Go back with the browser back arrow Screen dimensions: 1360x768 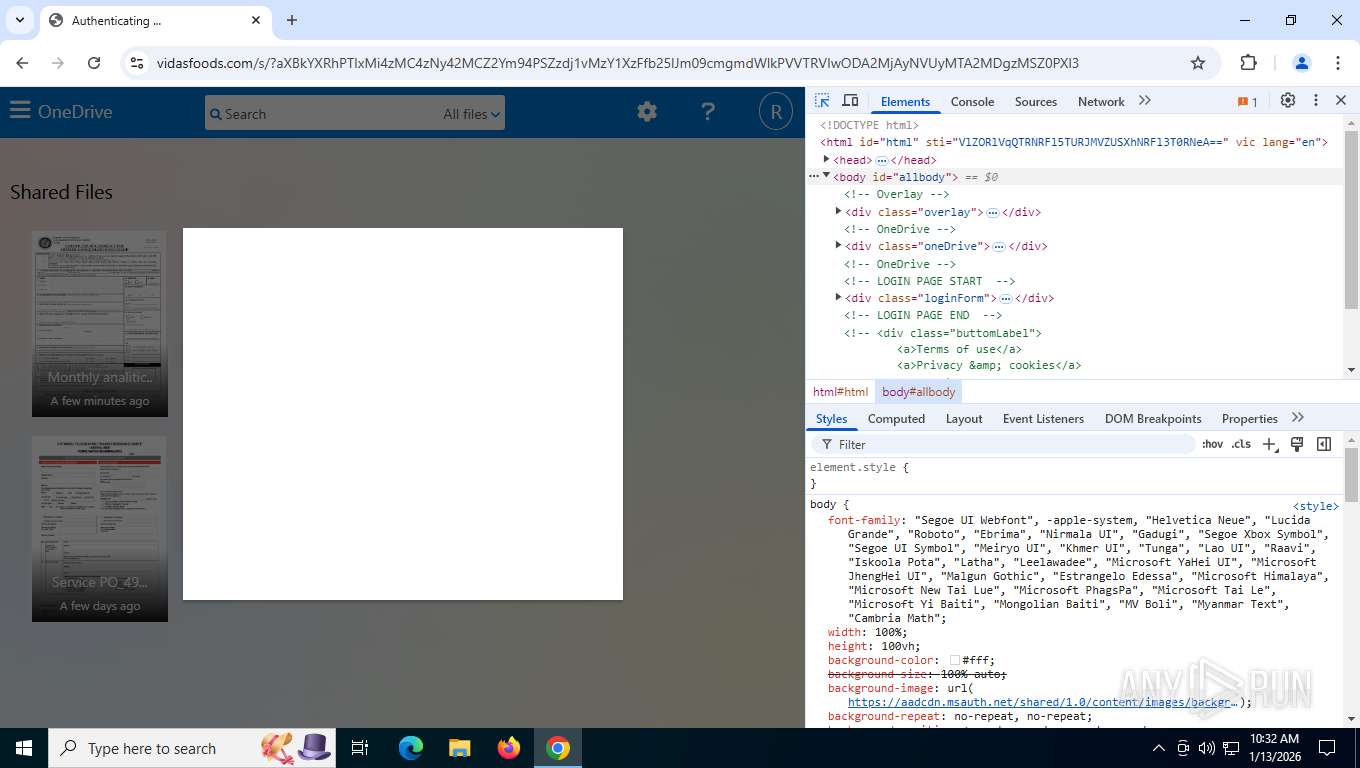[x=22, y=63]
